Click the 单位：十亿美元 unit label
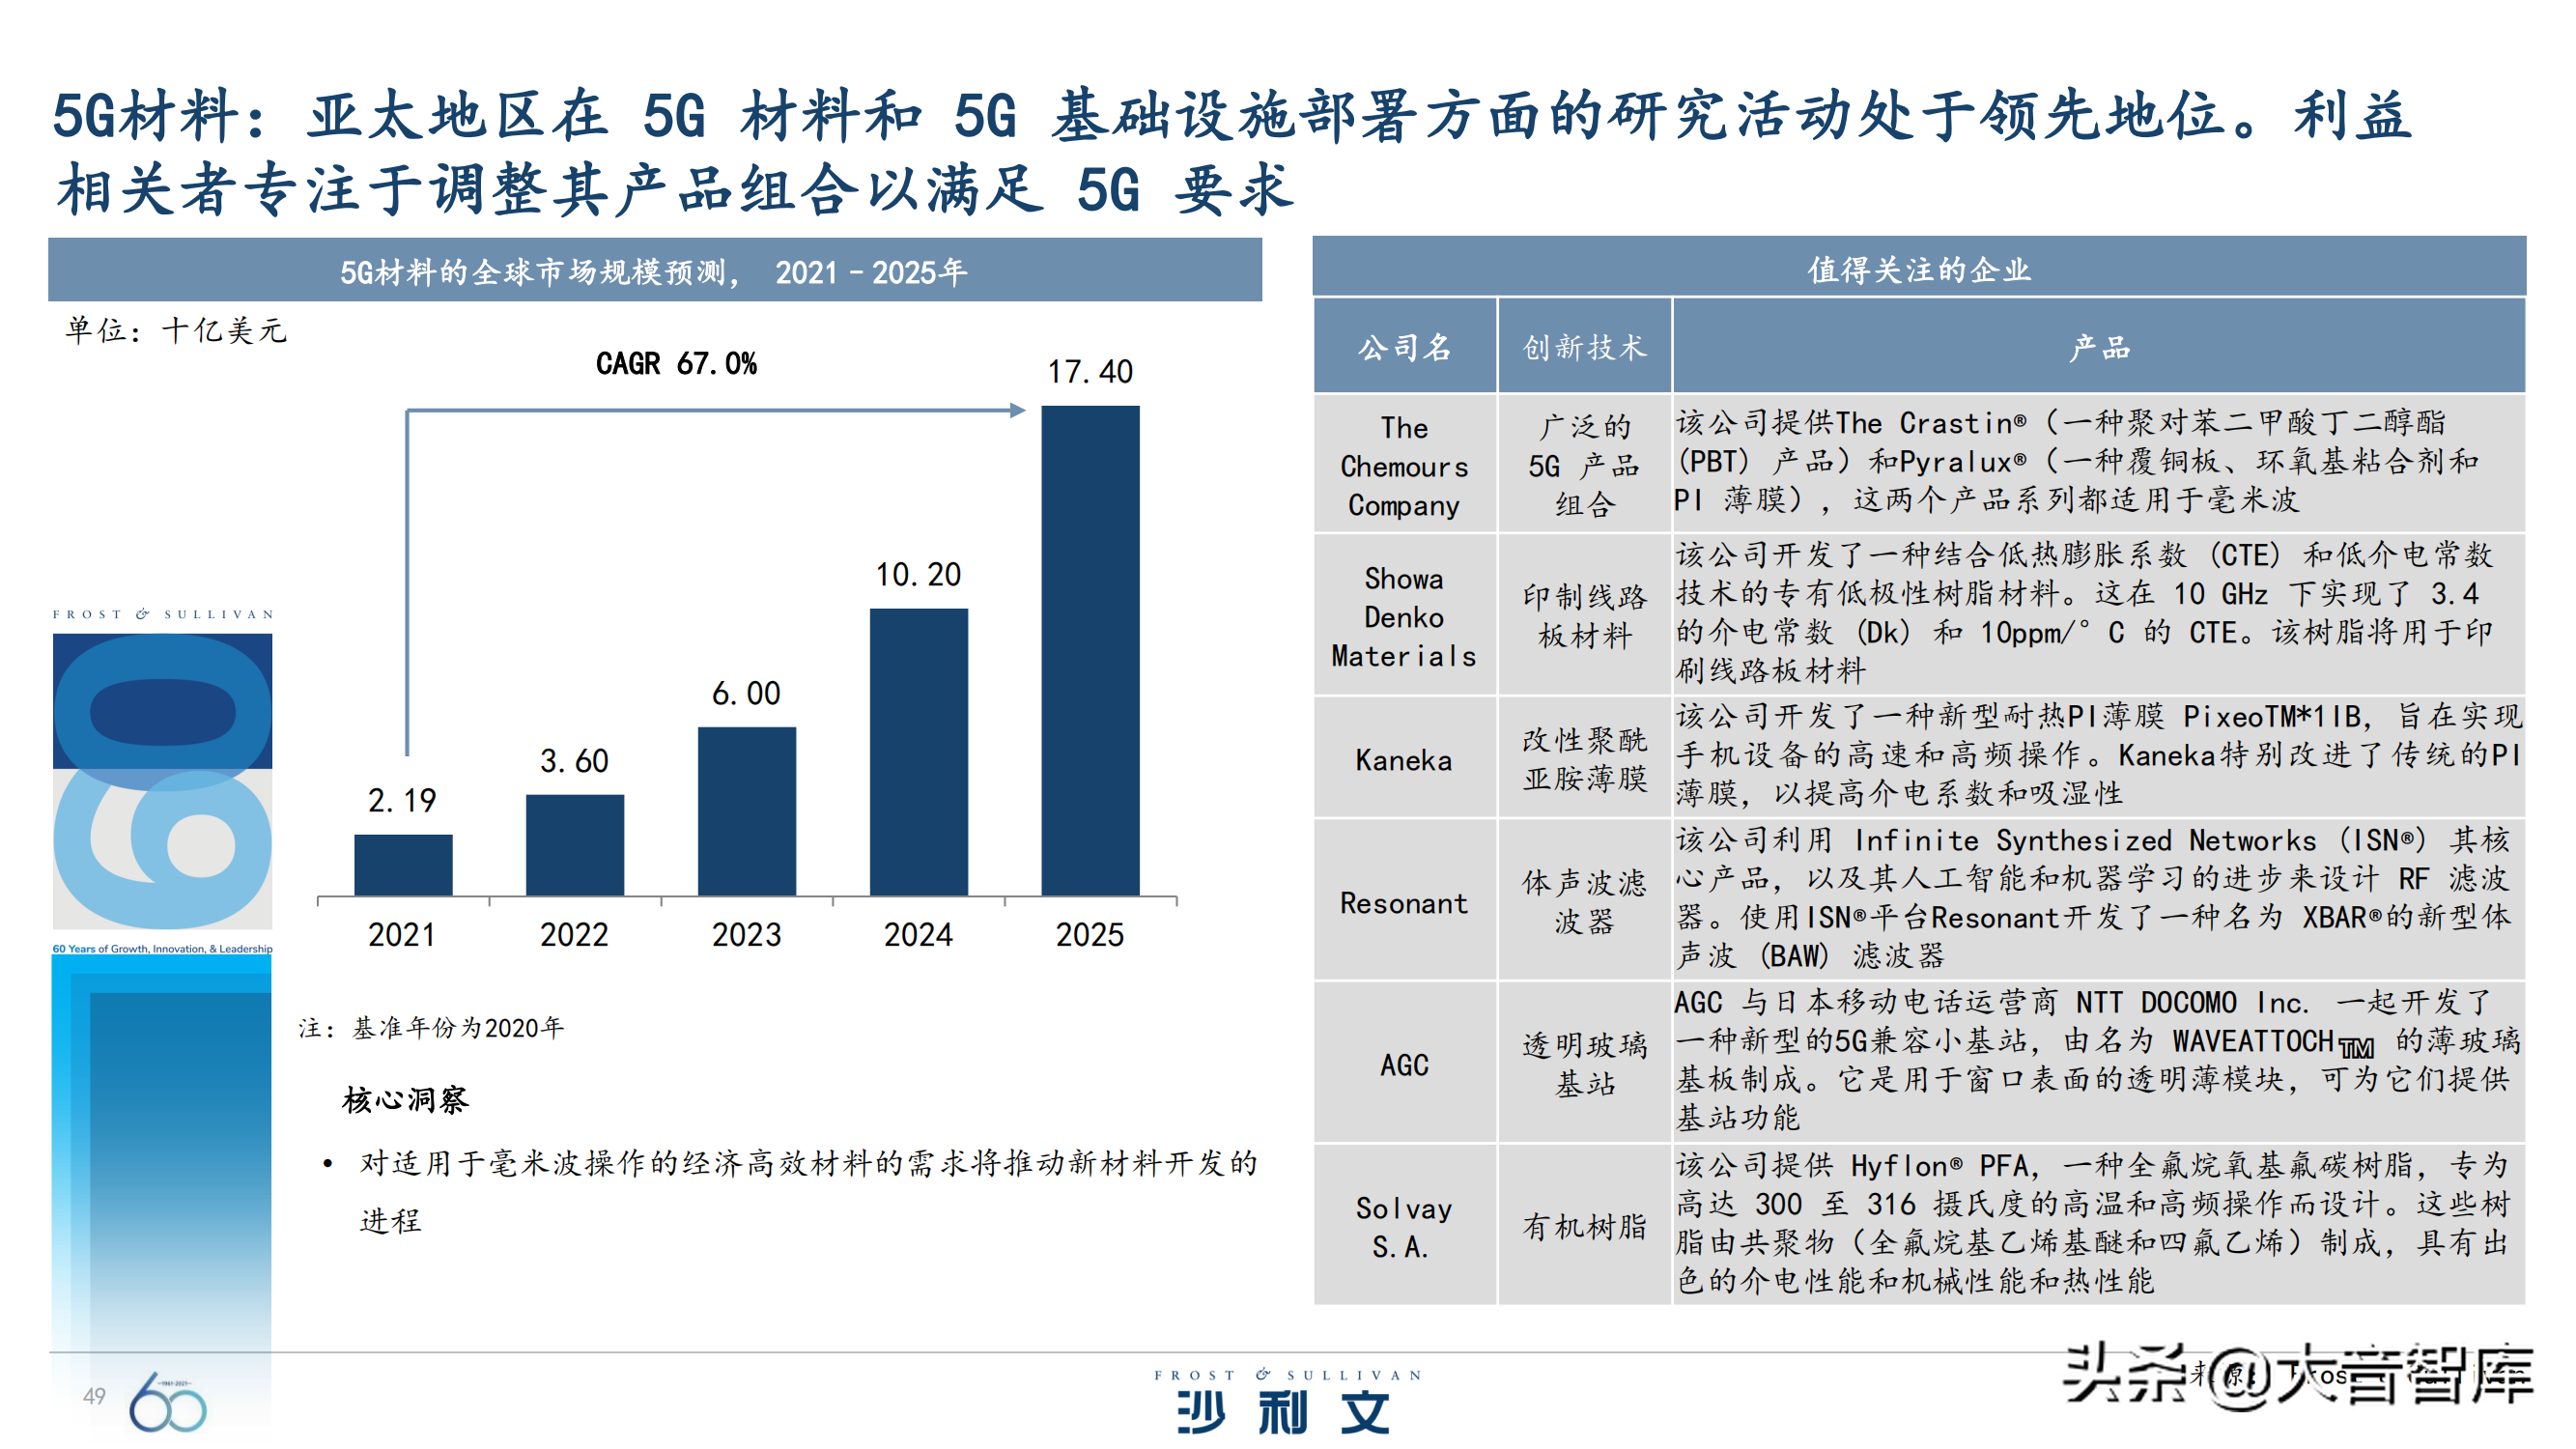Viewport: 2576px width, 1449px height. (176, 331)
